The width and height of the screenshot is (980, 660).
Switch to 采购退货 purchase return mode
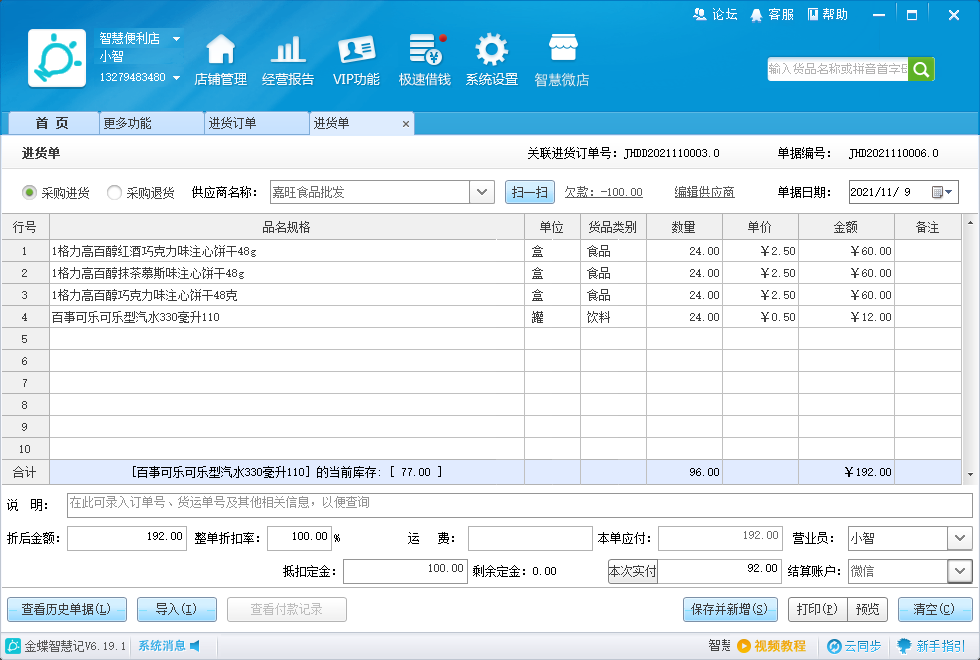pos(113,191)
